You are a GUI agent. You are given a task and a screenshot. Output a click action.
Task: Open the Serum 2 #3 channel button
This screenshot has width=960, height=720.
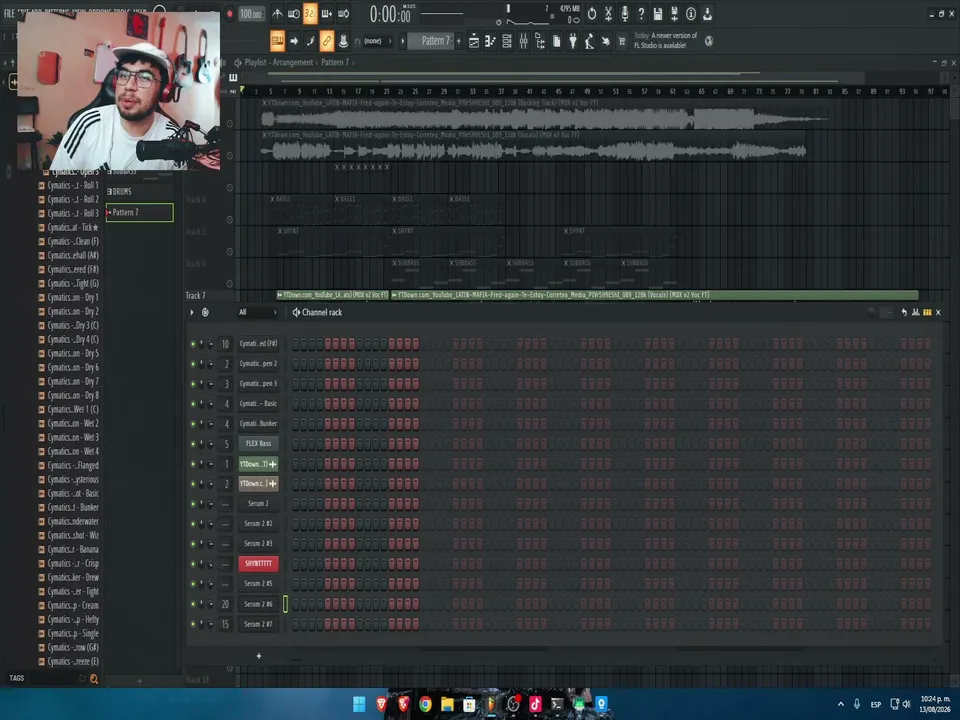point(258,544)
